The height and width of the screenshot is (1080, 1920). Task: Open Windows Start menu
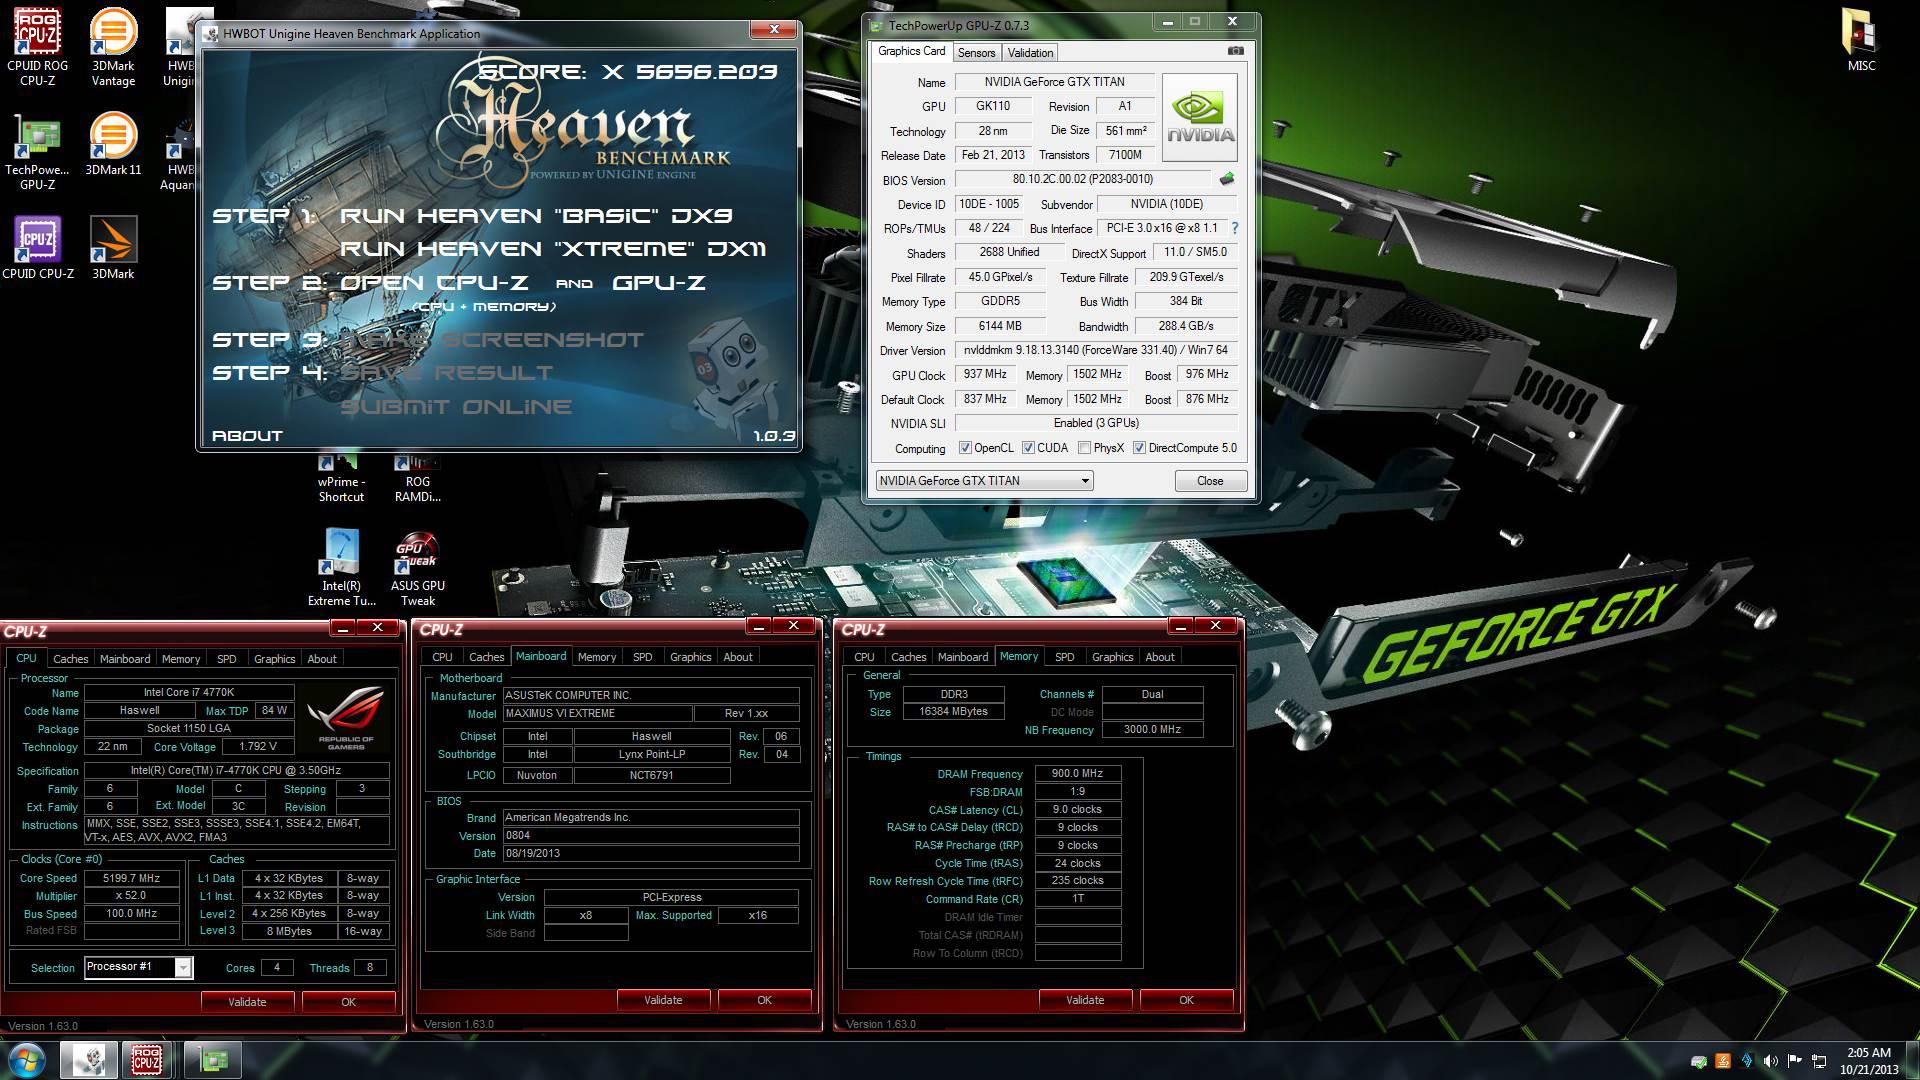click(26, 1060)
